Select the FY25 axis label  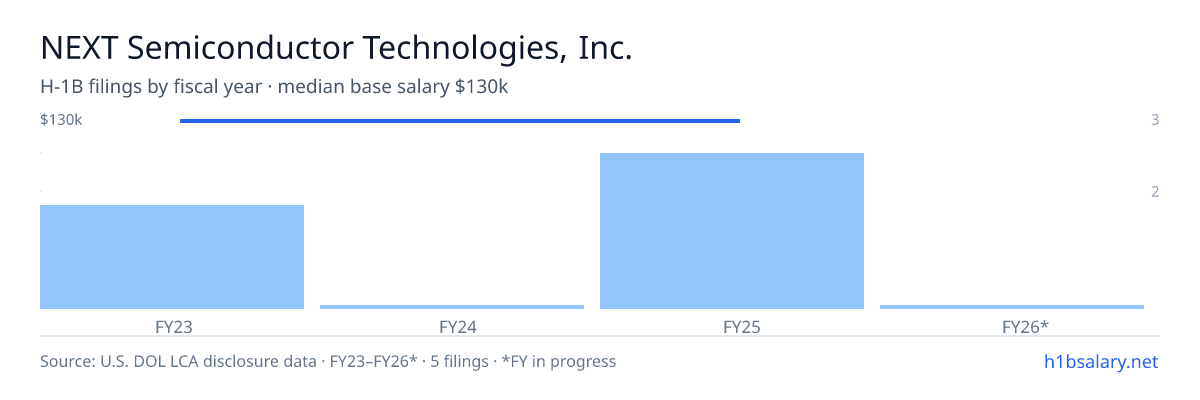(x=742, y=326)
